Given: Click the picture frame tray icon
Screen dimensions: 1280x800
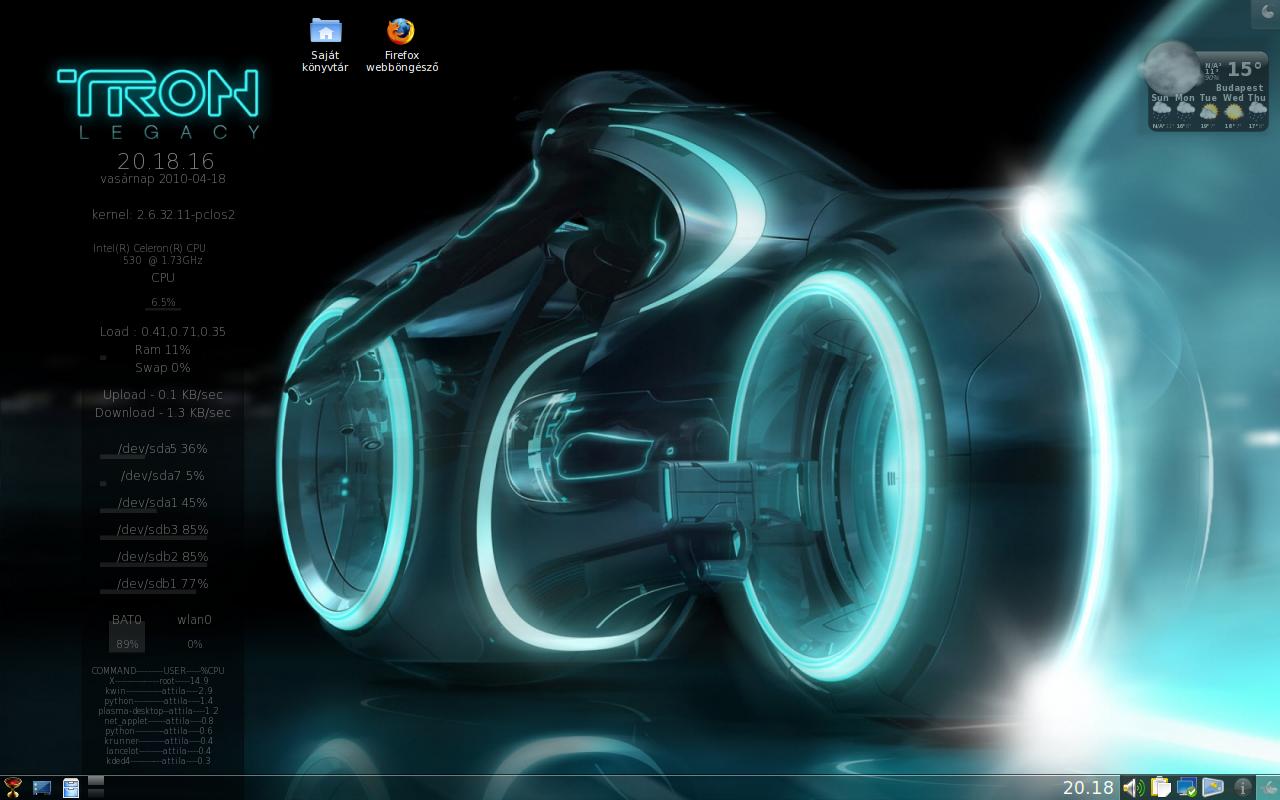Looking at the screenshot, I should coord(1213,788).
